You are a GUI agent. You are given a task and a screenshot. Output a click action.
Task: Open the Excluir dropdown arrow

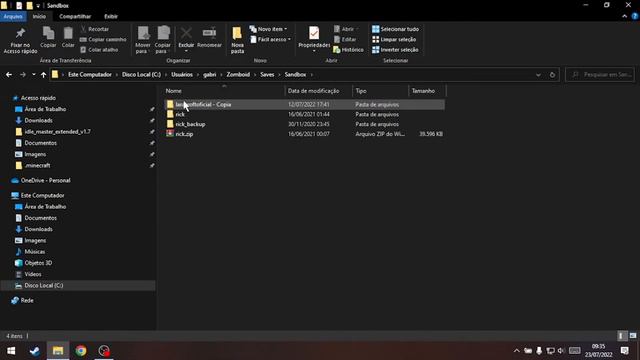point(186,51)
